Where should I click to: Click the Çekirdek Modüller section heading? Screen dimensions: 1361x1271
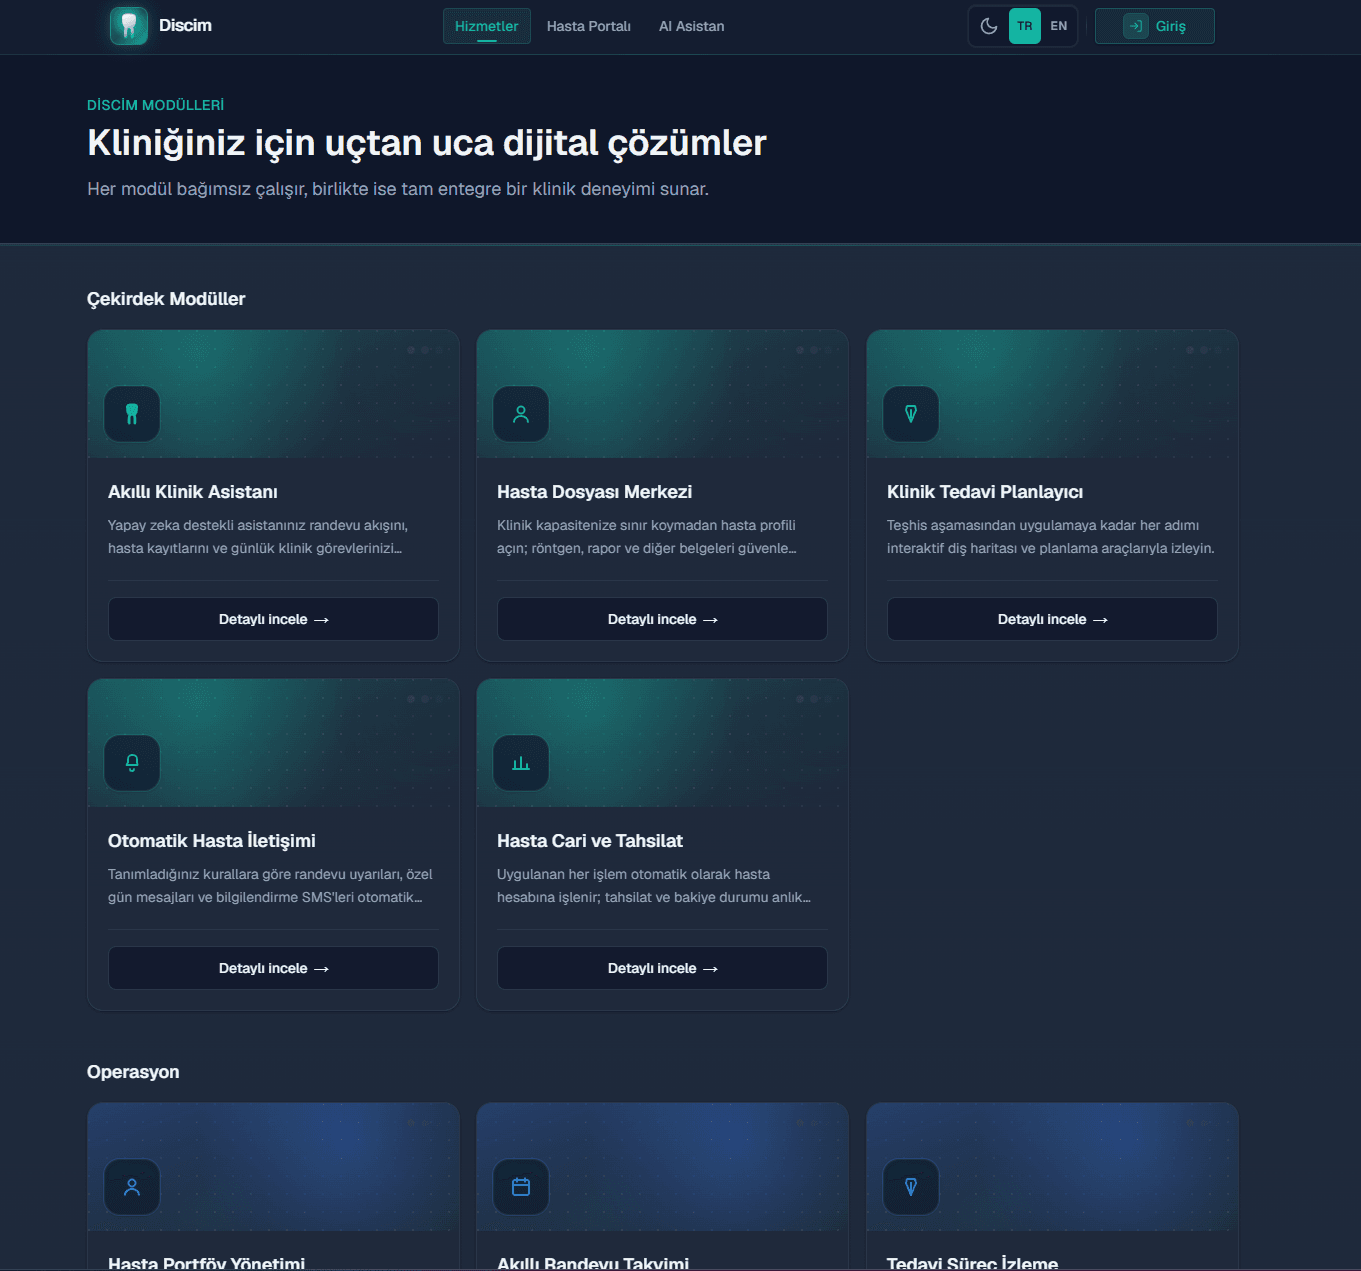click(166, 299)
